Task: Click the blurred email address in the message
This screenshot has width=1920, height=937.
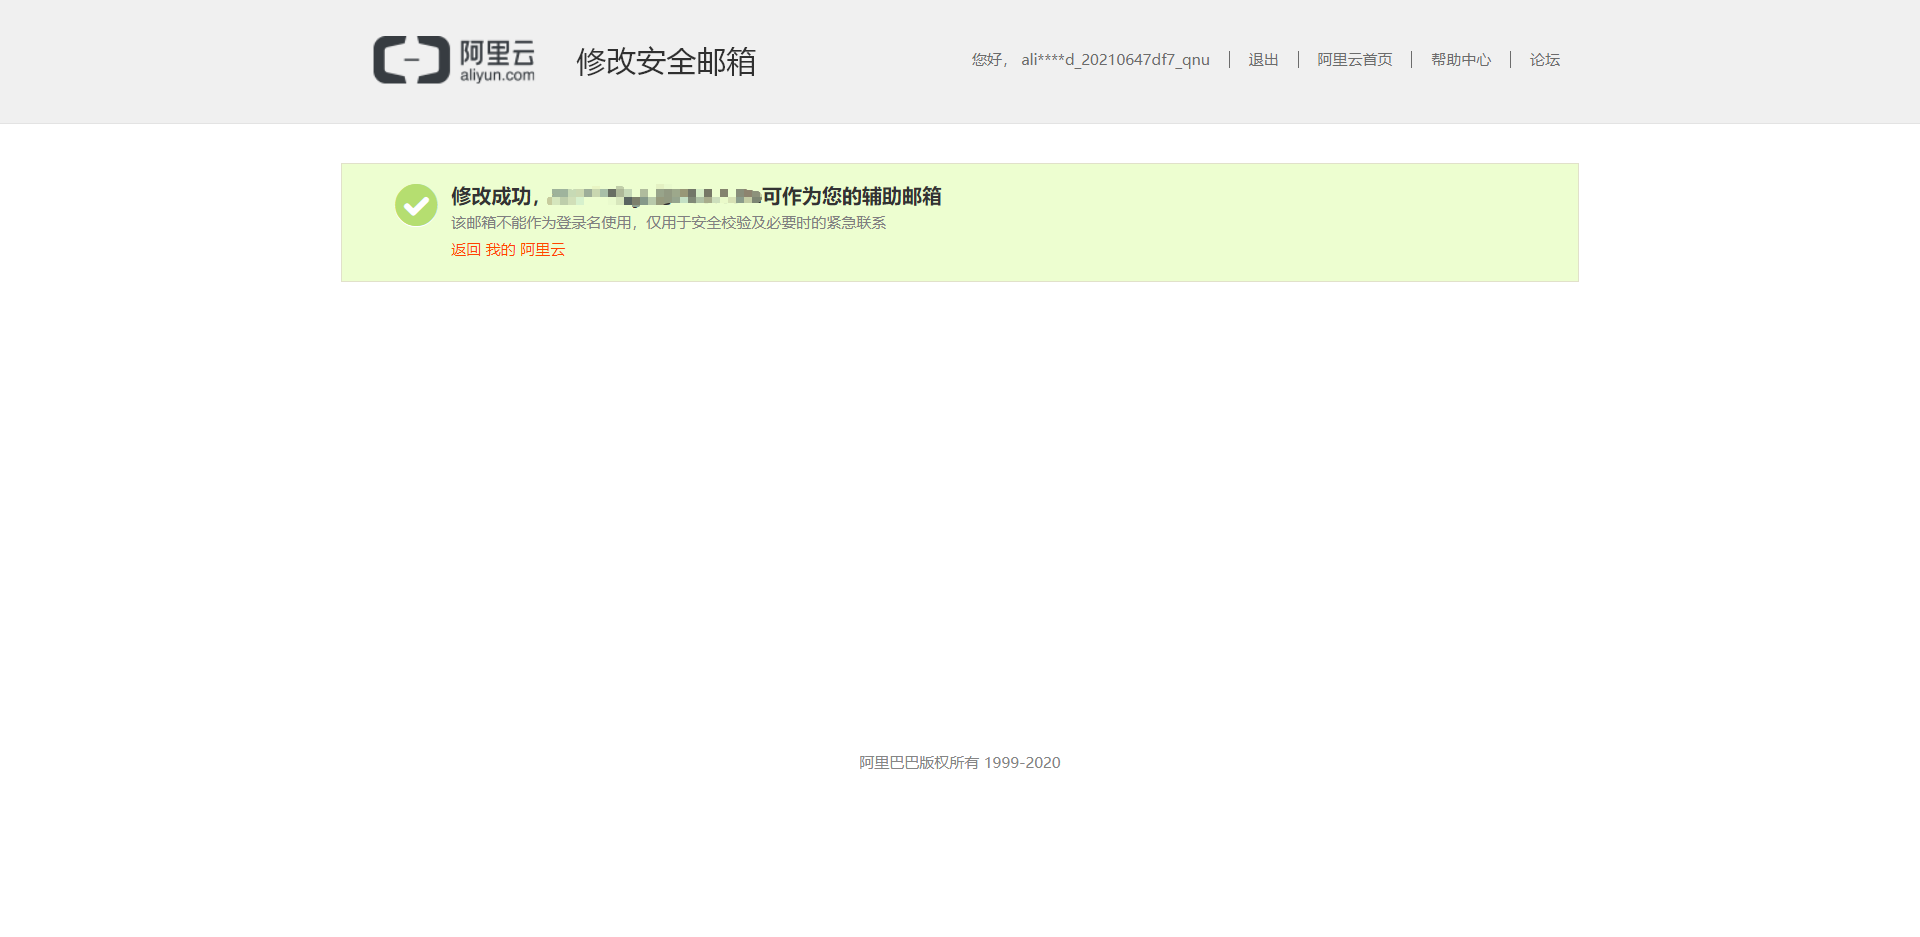Action: tap(654, 196)
